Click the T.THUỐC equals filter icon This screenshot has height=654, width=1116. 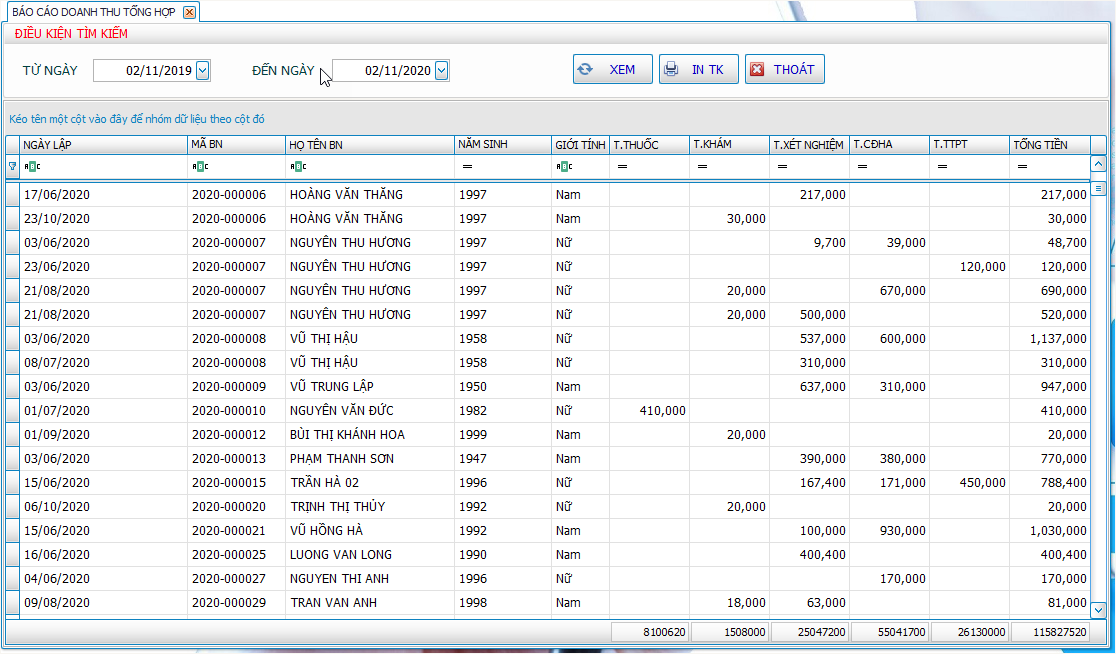(622, 167)
